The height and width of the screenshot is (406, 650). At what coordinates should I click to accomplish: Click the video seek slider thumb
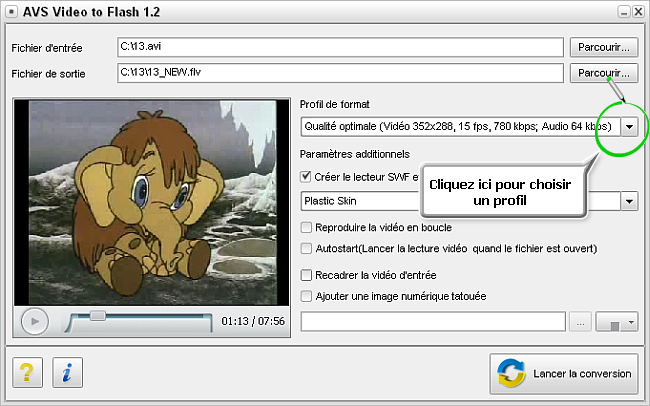pos(98,316)
